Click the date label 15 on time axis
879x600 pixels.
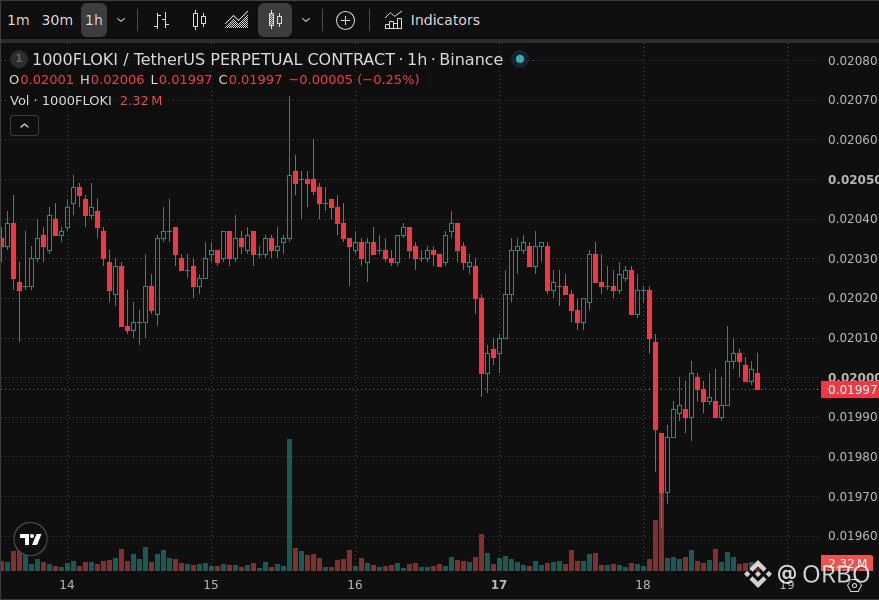click(x=211, y=585)
